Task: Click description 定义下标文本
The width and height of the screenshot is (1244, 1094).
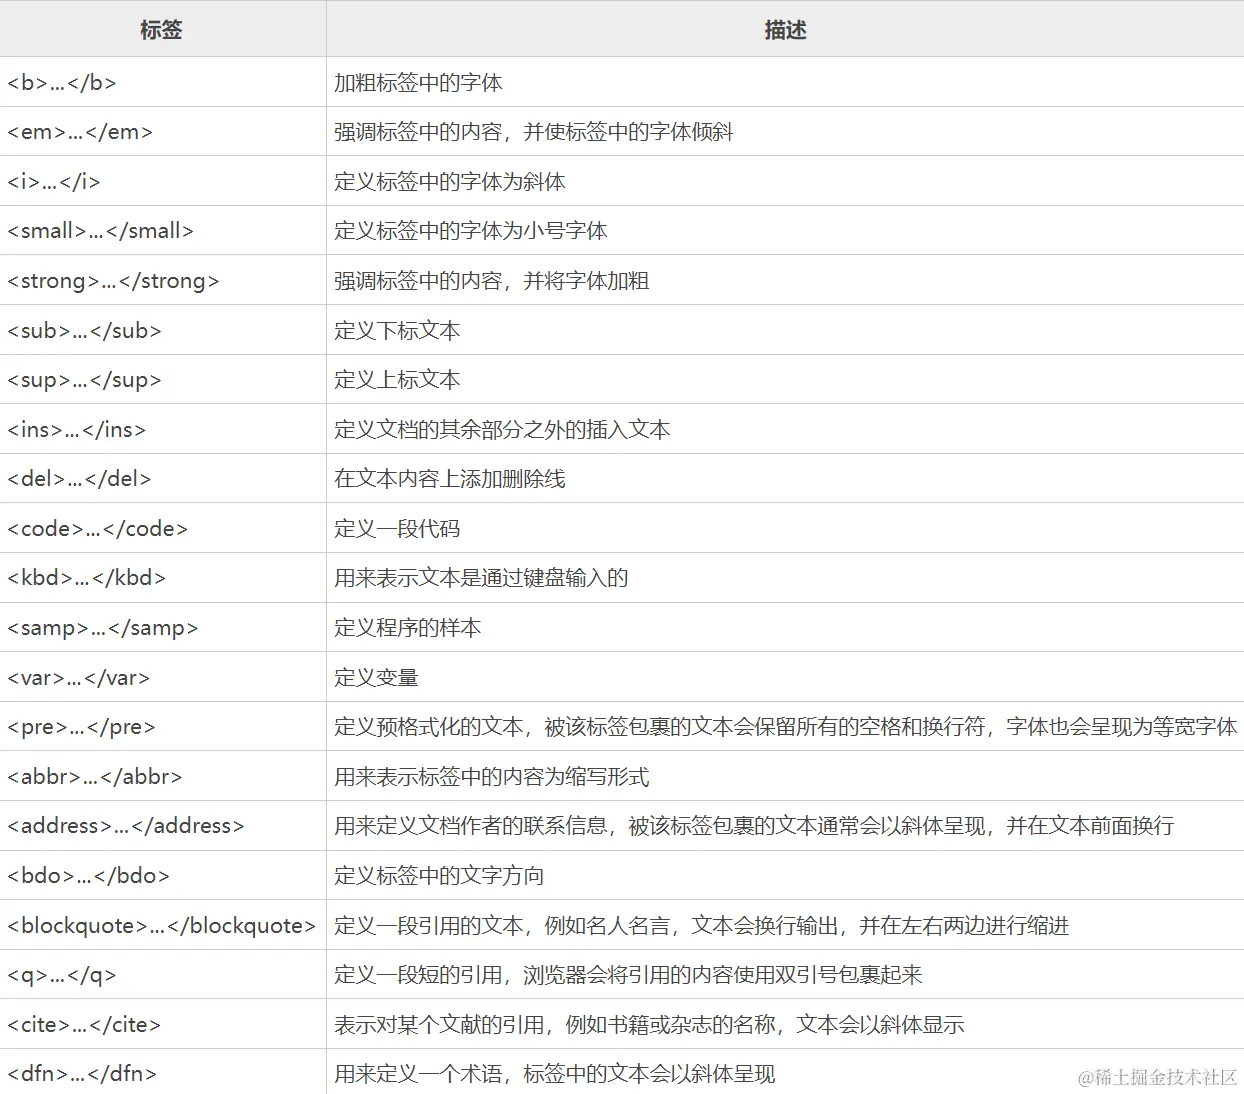Action: click(x=397, y=331)
